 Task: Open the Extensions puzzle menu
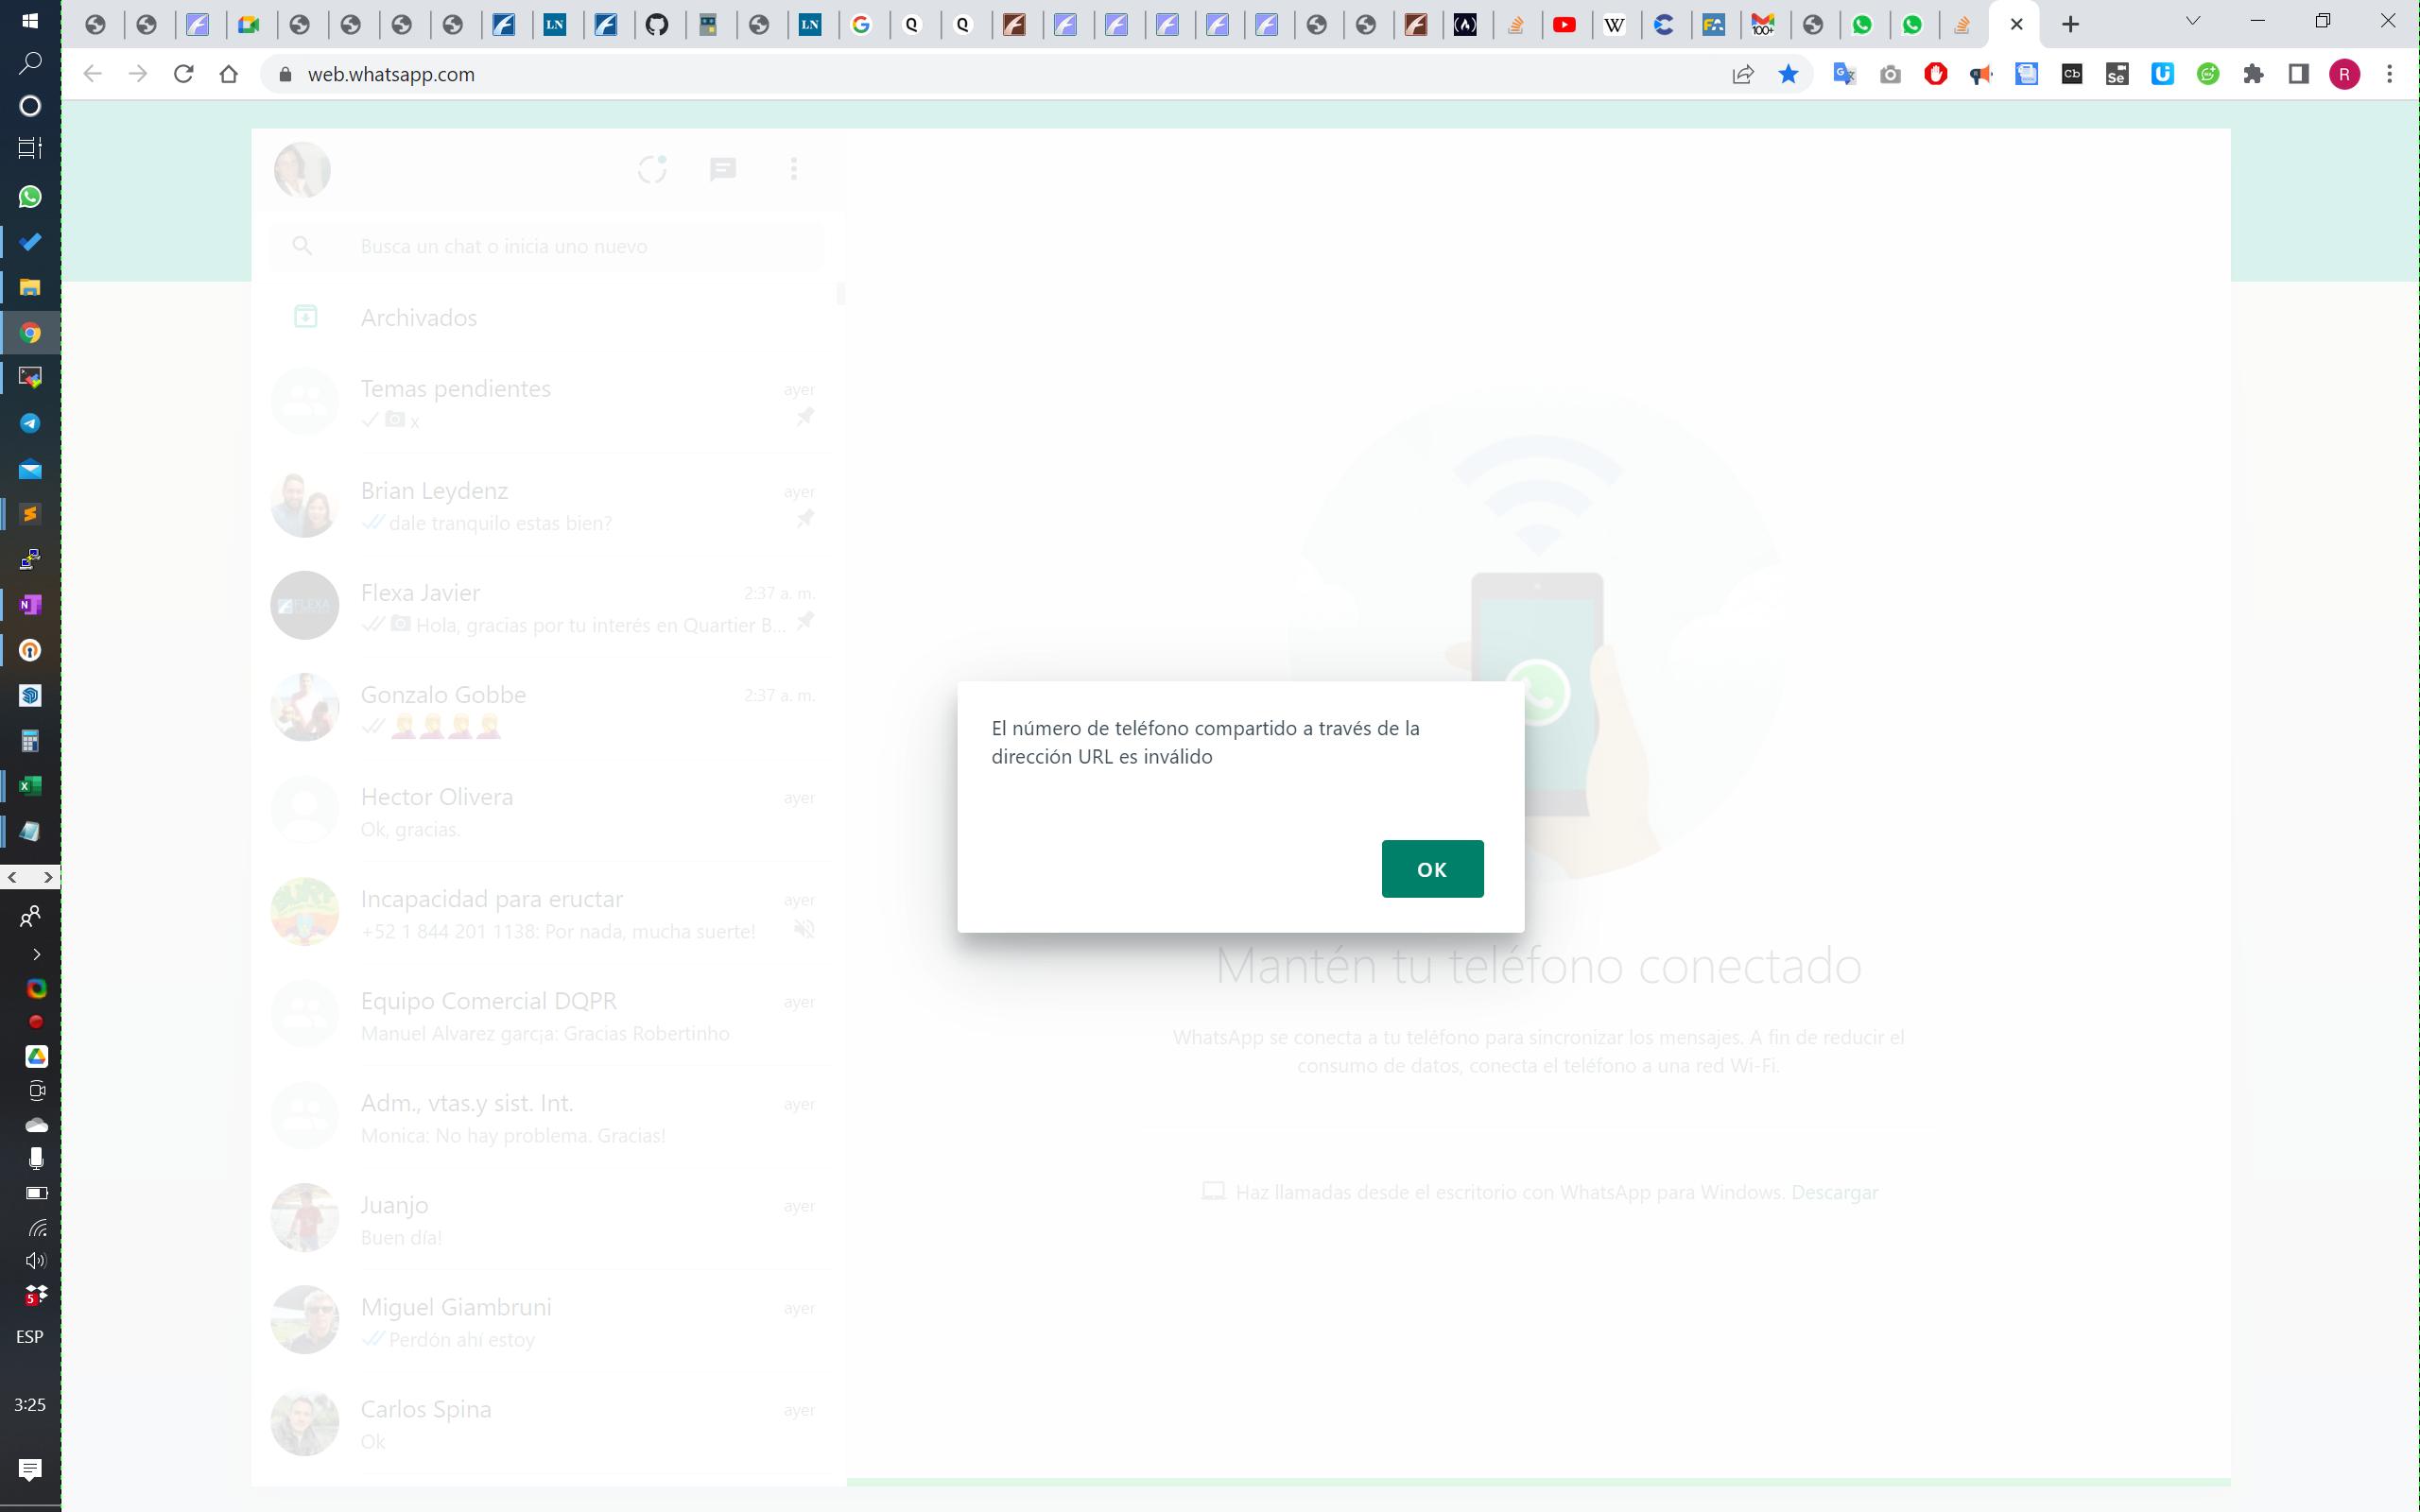pyautogui.click(x=2253, y=74)
